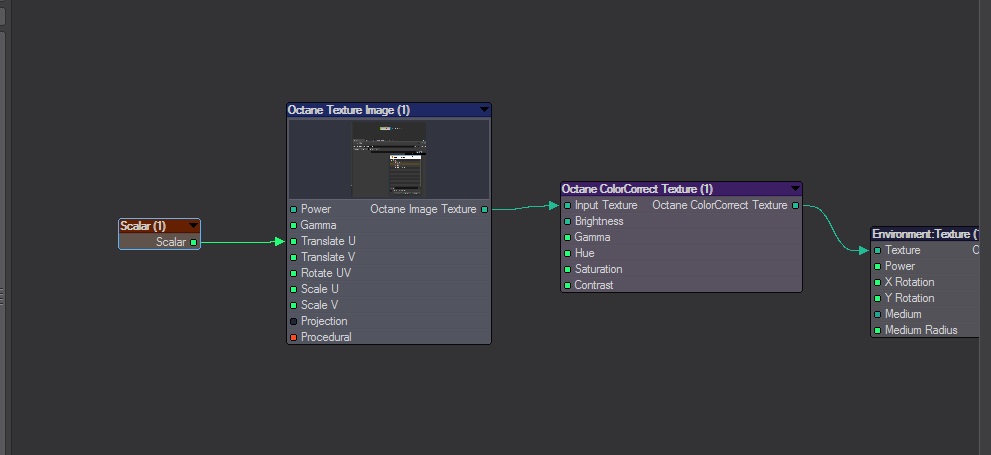Click the 'Scale U' label text
The height and width of the screenshot is (455, 991).
tap(320, 289)
